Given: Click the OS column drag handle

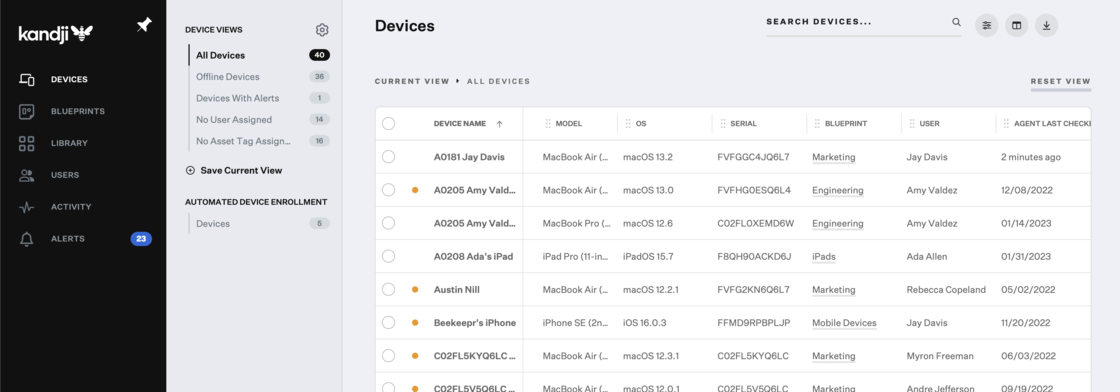Looking at the screenshot, I should 629,124.
